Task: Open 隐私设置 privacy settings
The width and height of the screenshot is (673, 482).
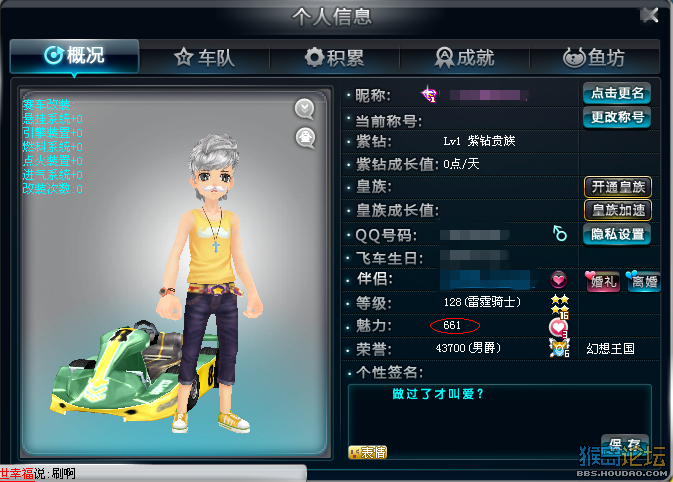Action: pyautogui.click(x=617, y=234)
